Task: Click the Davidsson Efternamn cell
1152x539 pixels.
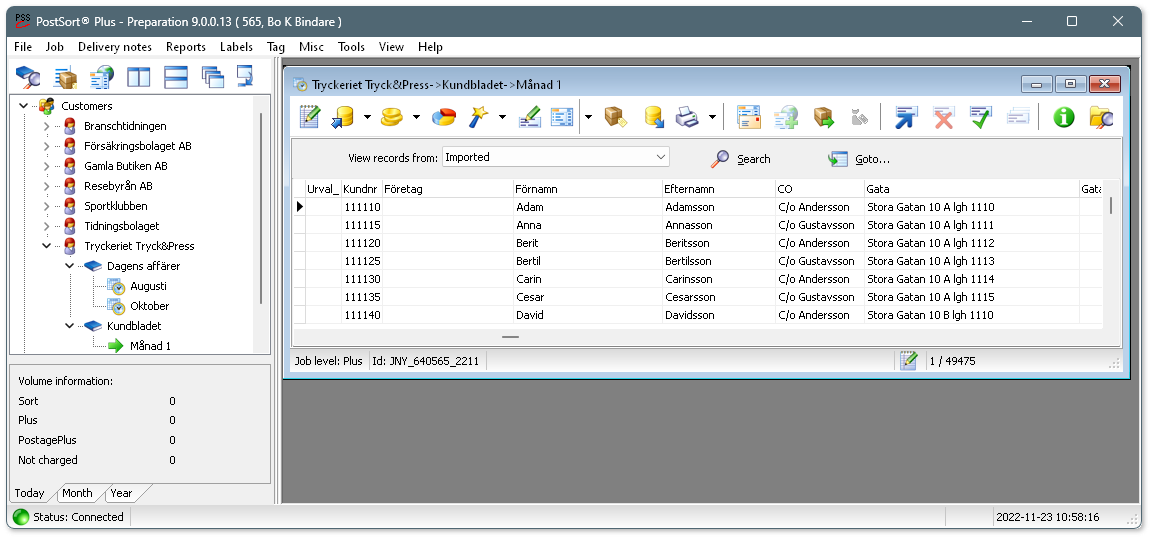Action: coord(719,315)
